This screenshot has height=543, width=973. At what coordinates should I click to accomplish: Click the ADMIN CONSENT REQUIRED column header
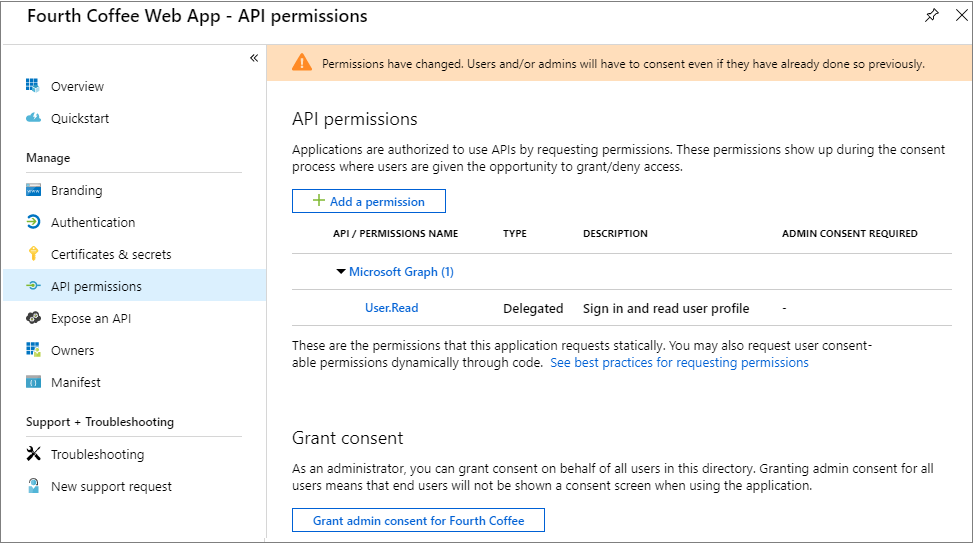(x=850, y=233)
